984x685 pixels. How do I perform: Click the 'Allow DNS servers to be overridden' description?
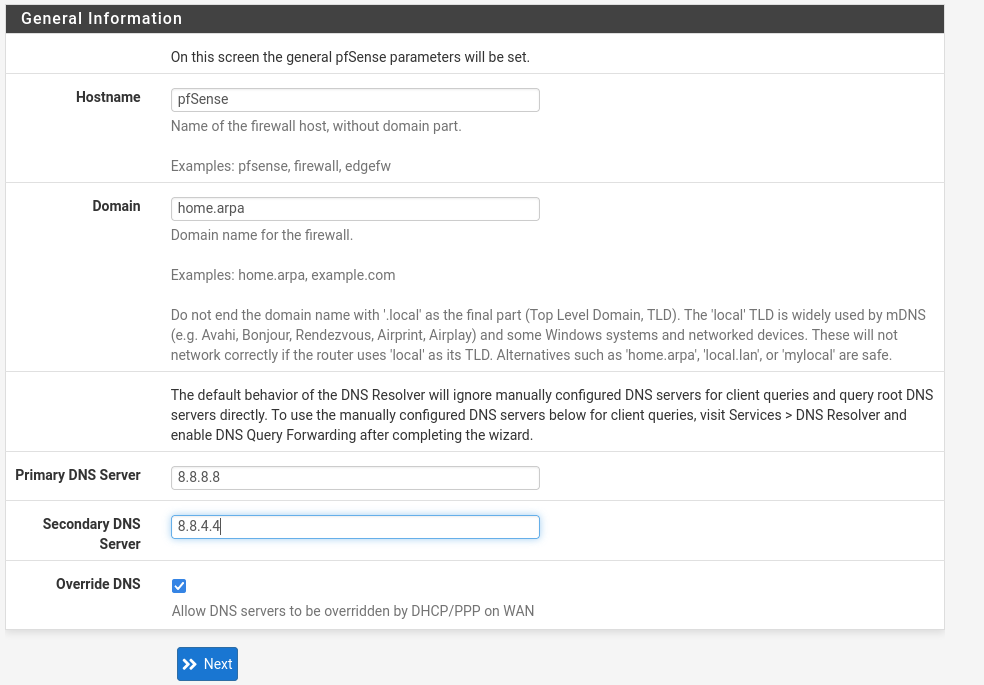coord(353,611)
